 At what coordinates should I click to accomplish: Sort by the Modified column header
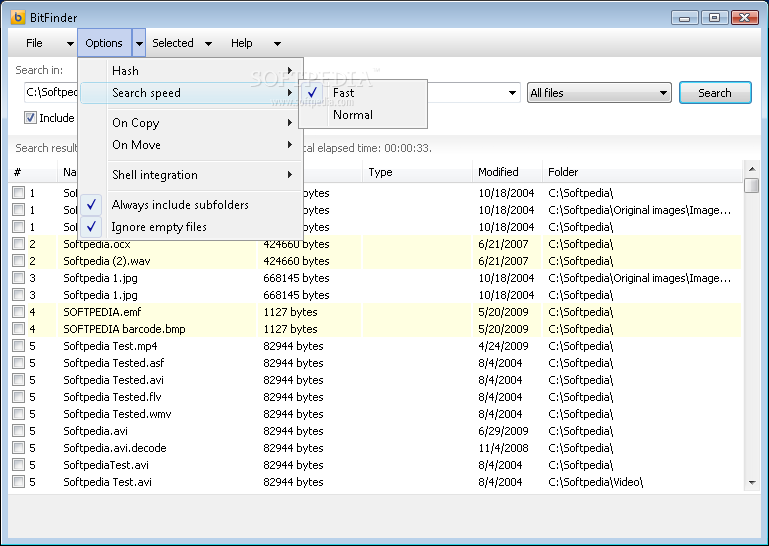pos(507,172)
